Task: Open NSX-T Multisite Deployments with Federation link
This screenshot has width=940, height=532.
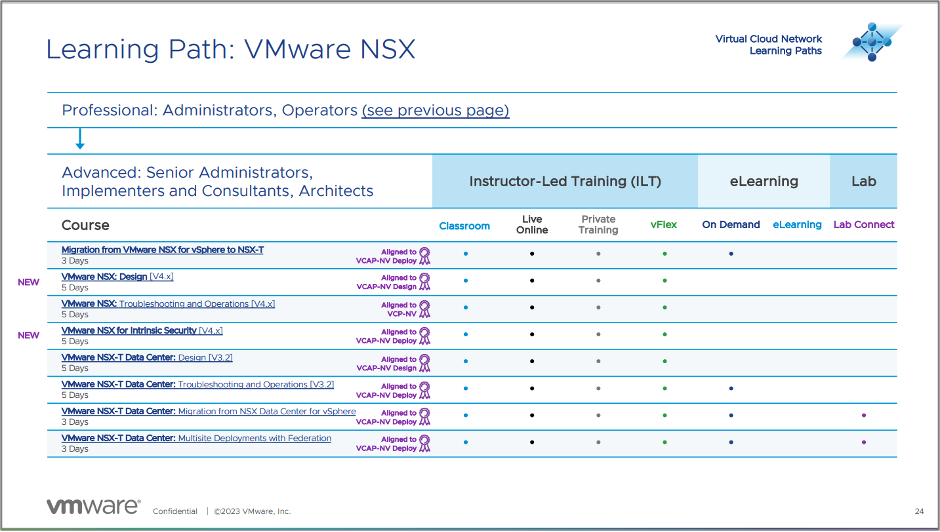Action: pos(196,438)
